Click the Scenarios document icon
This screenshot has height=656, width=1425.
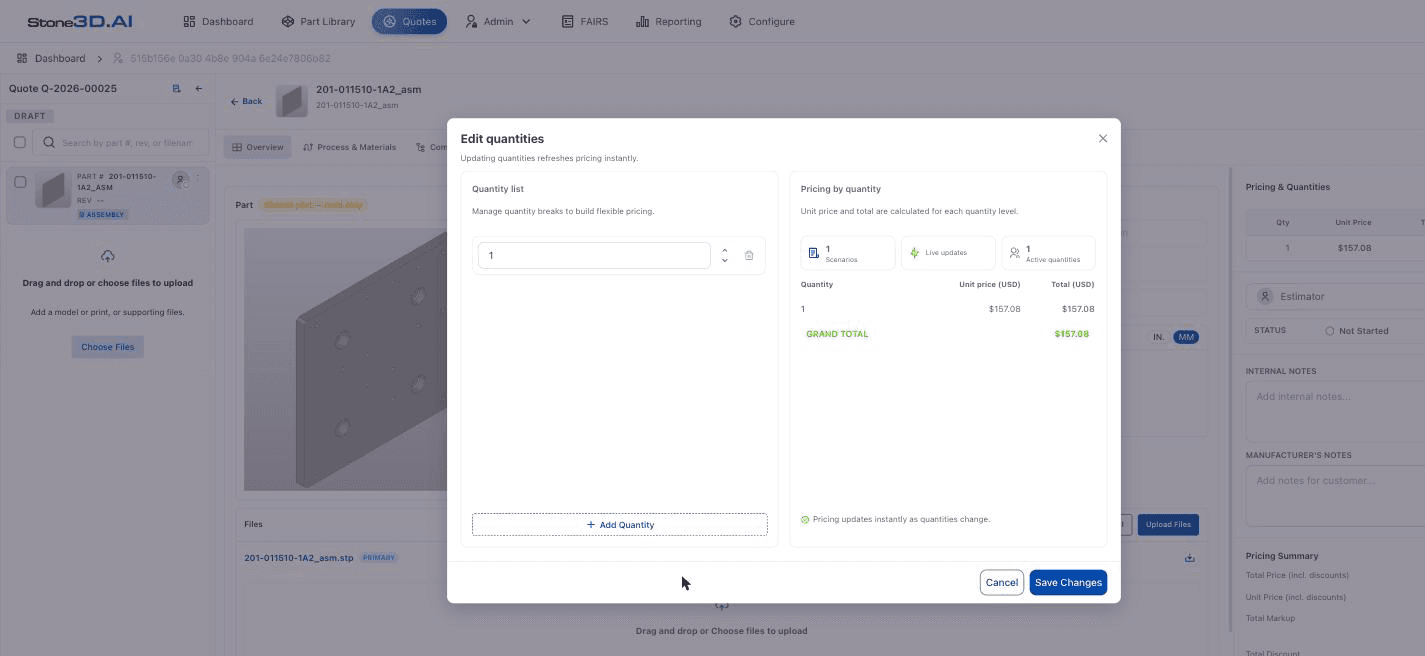814,253
